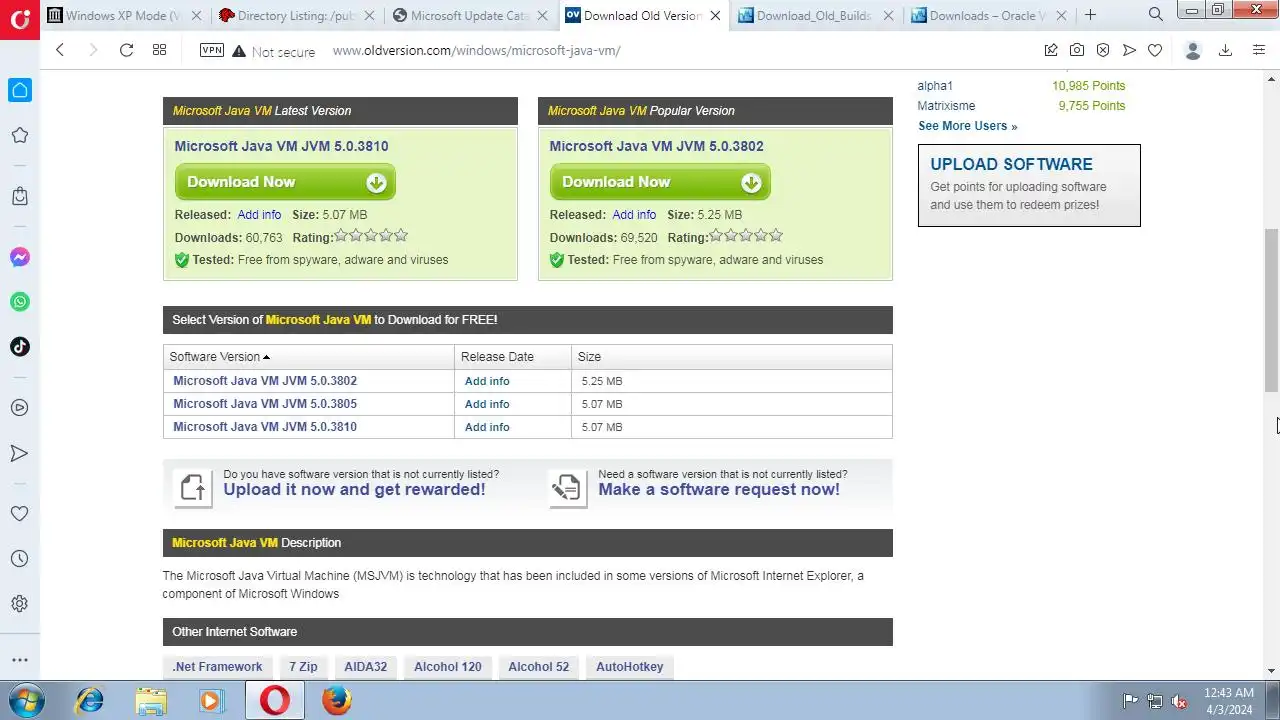1280x720 pixels.
Task: Open sidebar Settings gear
Action: [x=19, y=604]
